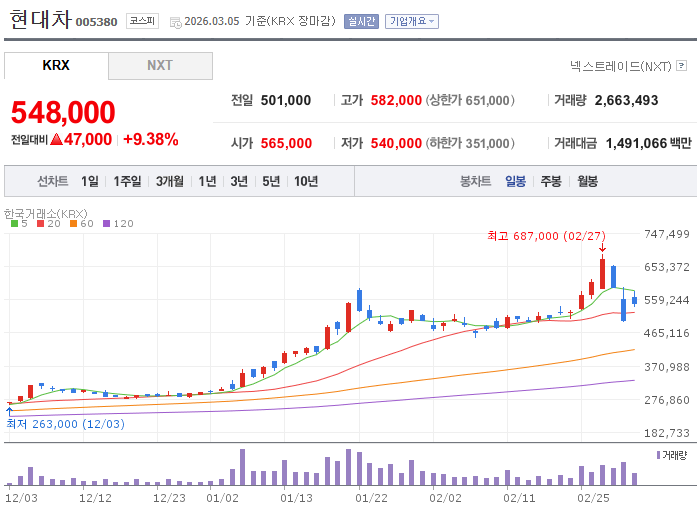
Task: Select the 3개월 line chart period
Action: (x=169, y=181)
